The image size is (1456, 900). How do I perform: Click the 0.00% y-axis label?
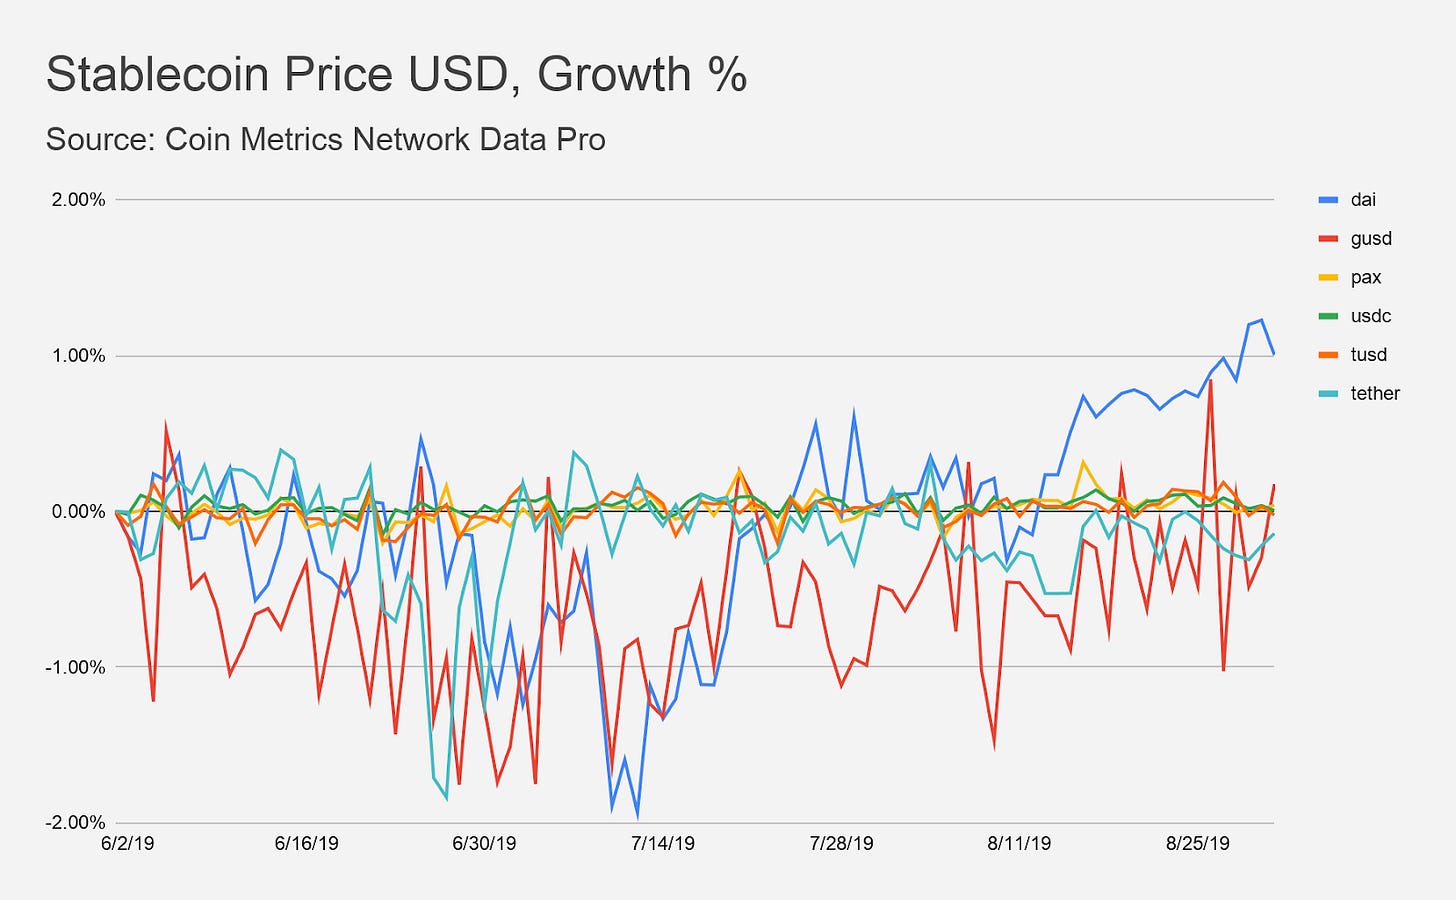[78, 512]
